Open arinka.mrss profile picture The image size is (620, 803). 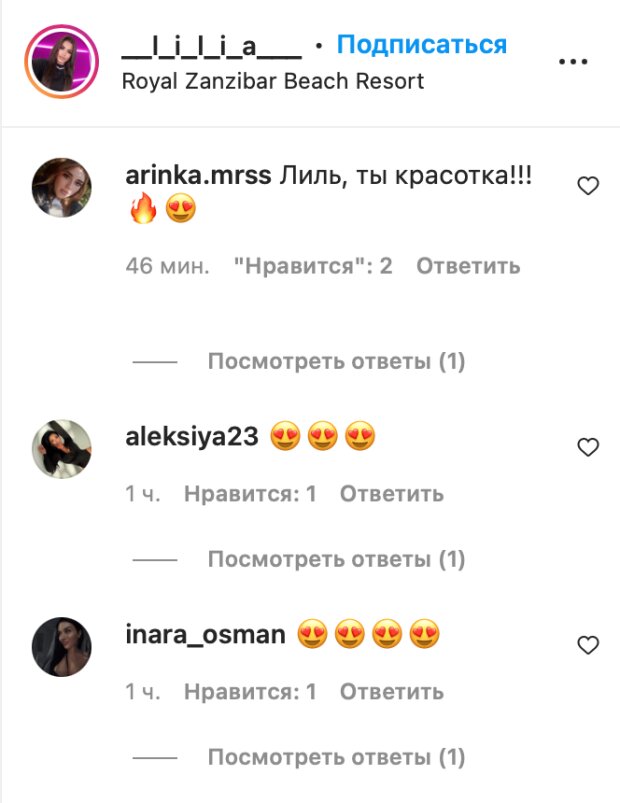62,187
